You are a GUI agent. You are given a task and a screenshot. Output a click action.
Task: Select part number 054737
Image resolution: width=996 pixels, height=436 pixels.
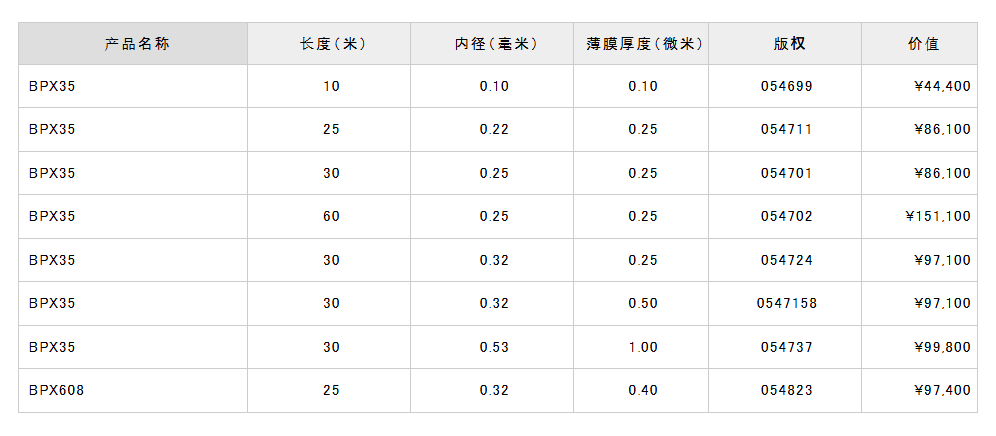coord(787,348)
